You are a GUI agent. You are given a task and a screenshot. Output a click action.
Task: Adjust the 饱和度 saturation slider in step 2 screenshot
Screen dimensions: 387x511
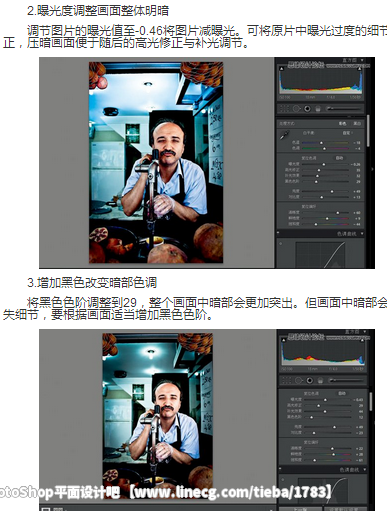click(x=326, y=224)
